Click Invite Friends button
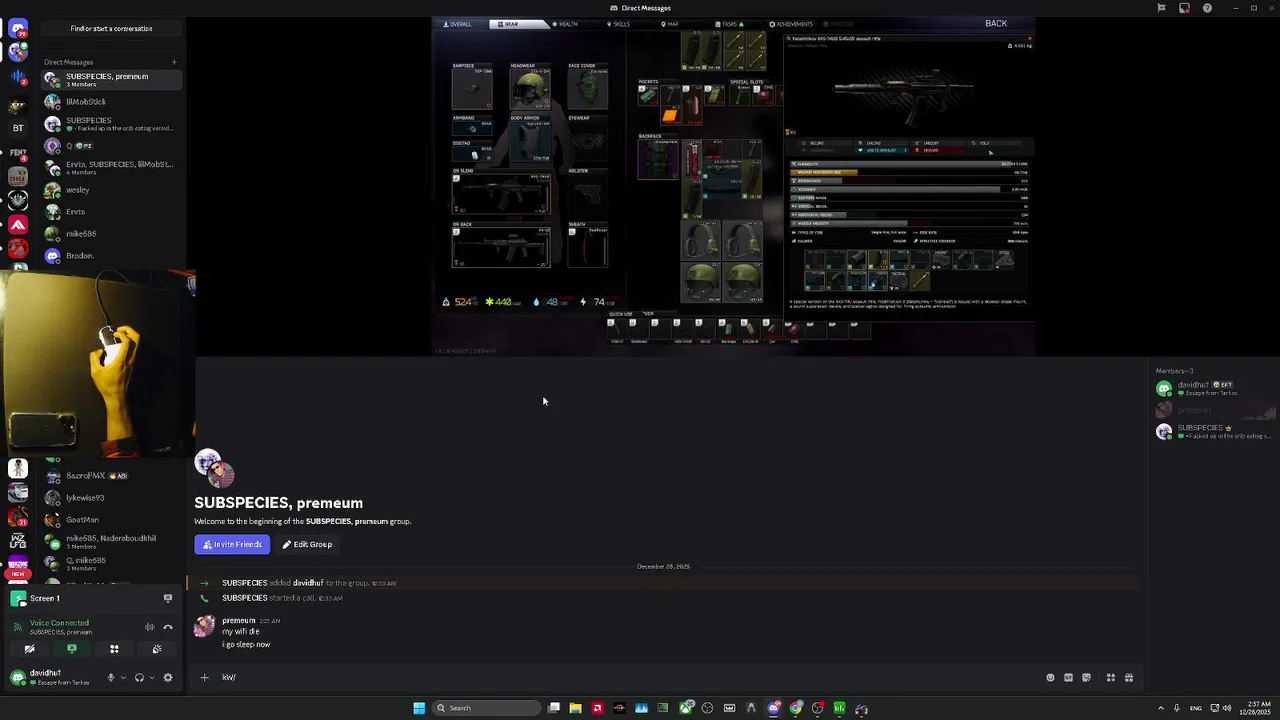Viewport: 1280px width, 720px height. [232, 544]
